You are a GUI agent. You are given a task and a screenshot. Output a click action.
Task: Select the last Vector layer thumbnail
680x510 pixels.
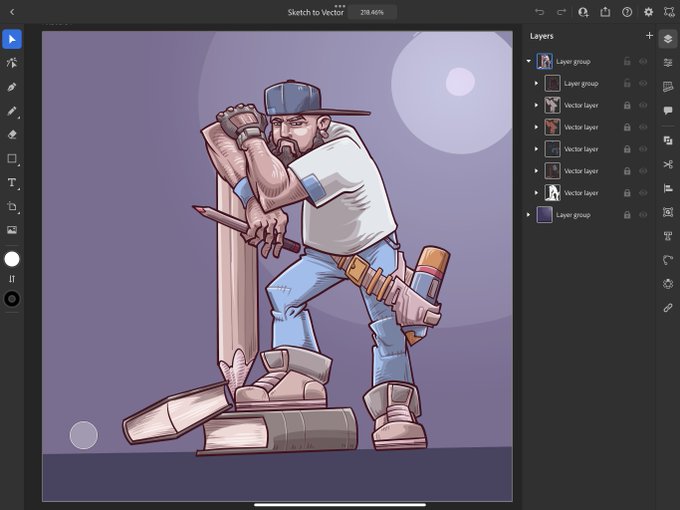(552, 193)
